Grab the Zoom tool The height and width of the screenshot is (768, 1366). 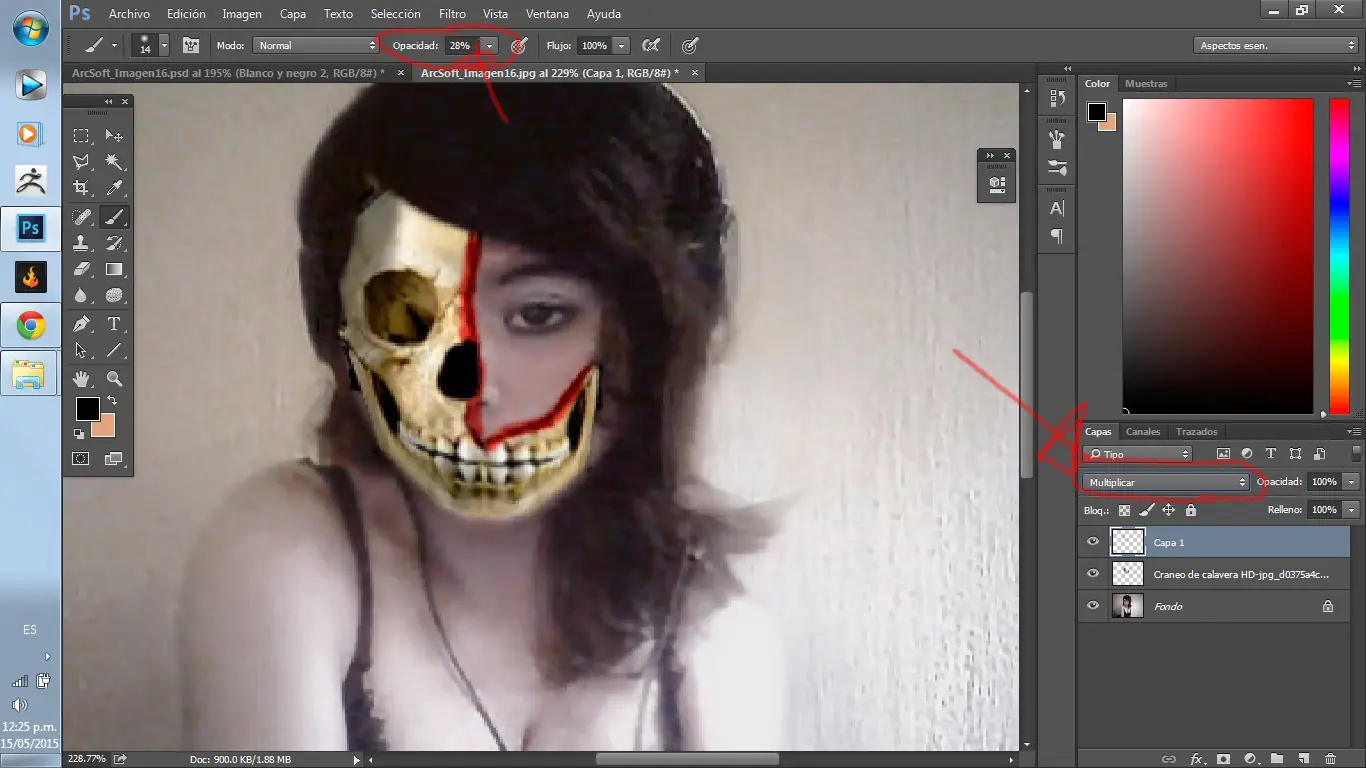[114, 378]
